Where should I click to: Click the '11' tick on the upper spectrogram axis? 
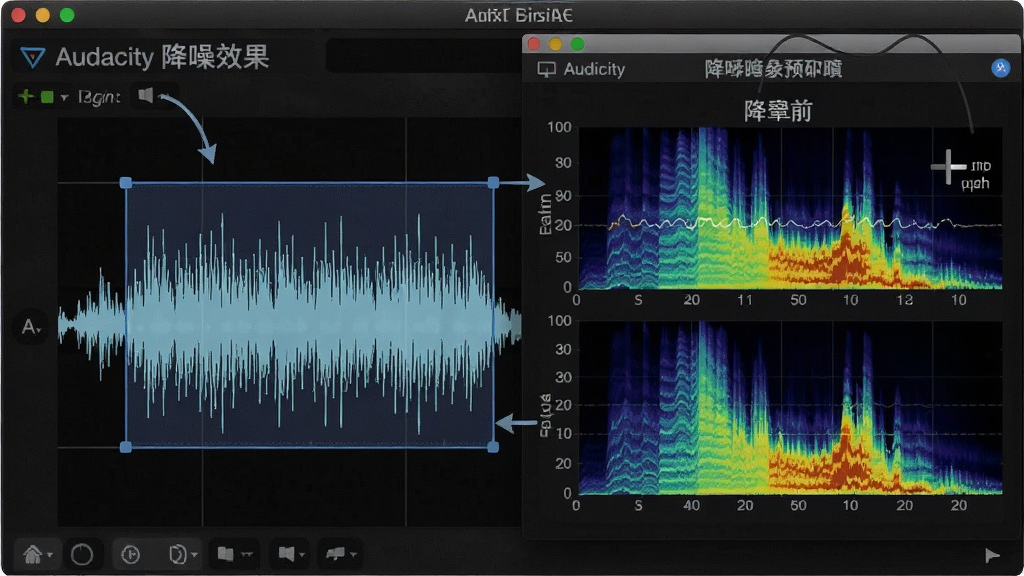tap(744, 300)
